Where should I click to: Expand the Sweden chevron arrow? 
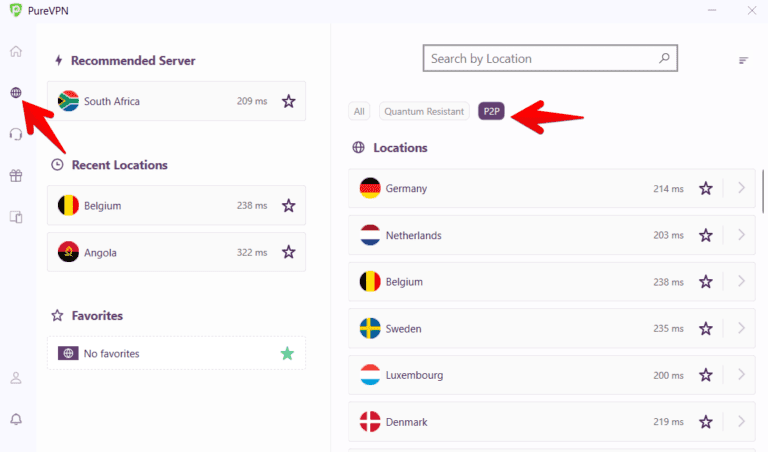[x=741, y=328]
